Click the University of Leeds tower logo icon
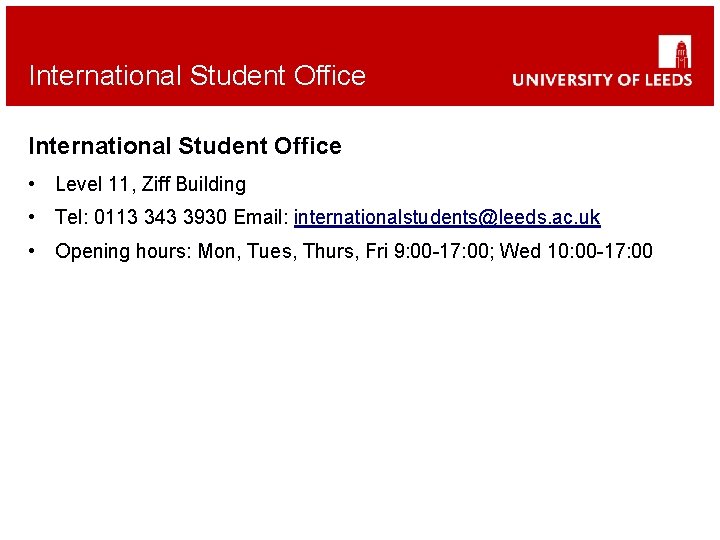 675,51
